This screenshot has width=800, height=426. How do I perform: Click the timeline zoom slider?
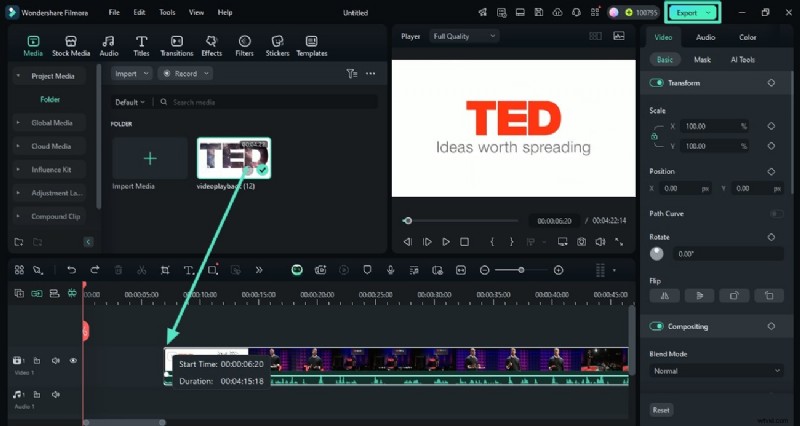coord(521,270)
